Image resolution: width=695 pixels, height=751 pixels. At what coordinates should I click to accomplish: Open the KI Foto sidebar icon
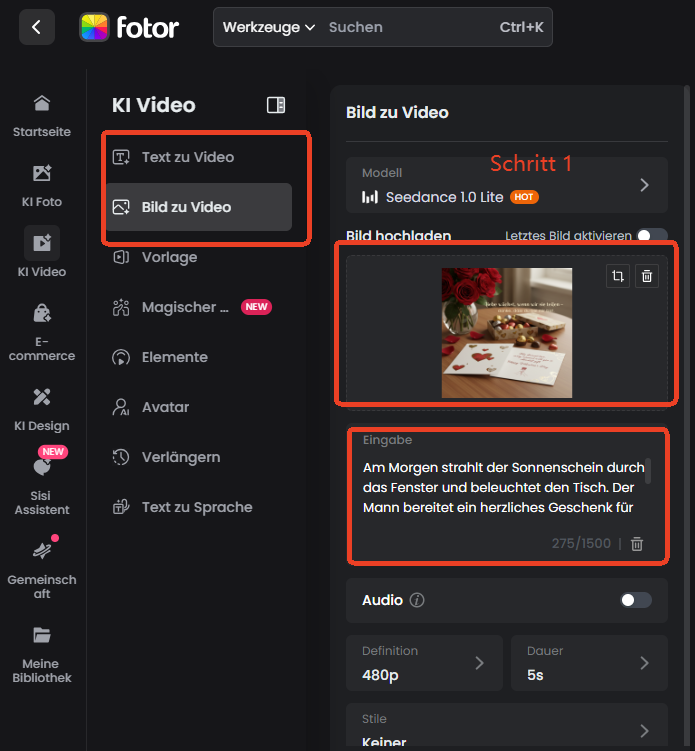point(42,185)
